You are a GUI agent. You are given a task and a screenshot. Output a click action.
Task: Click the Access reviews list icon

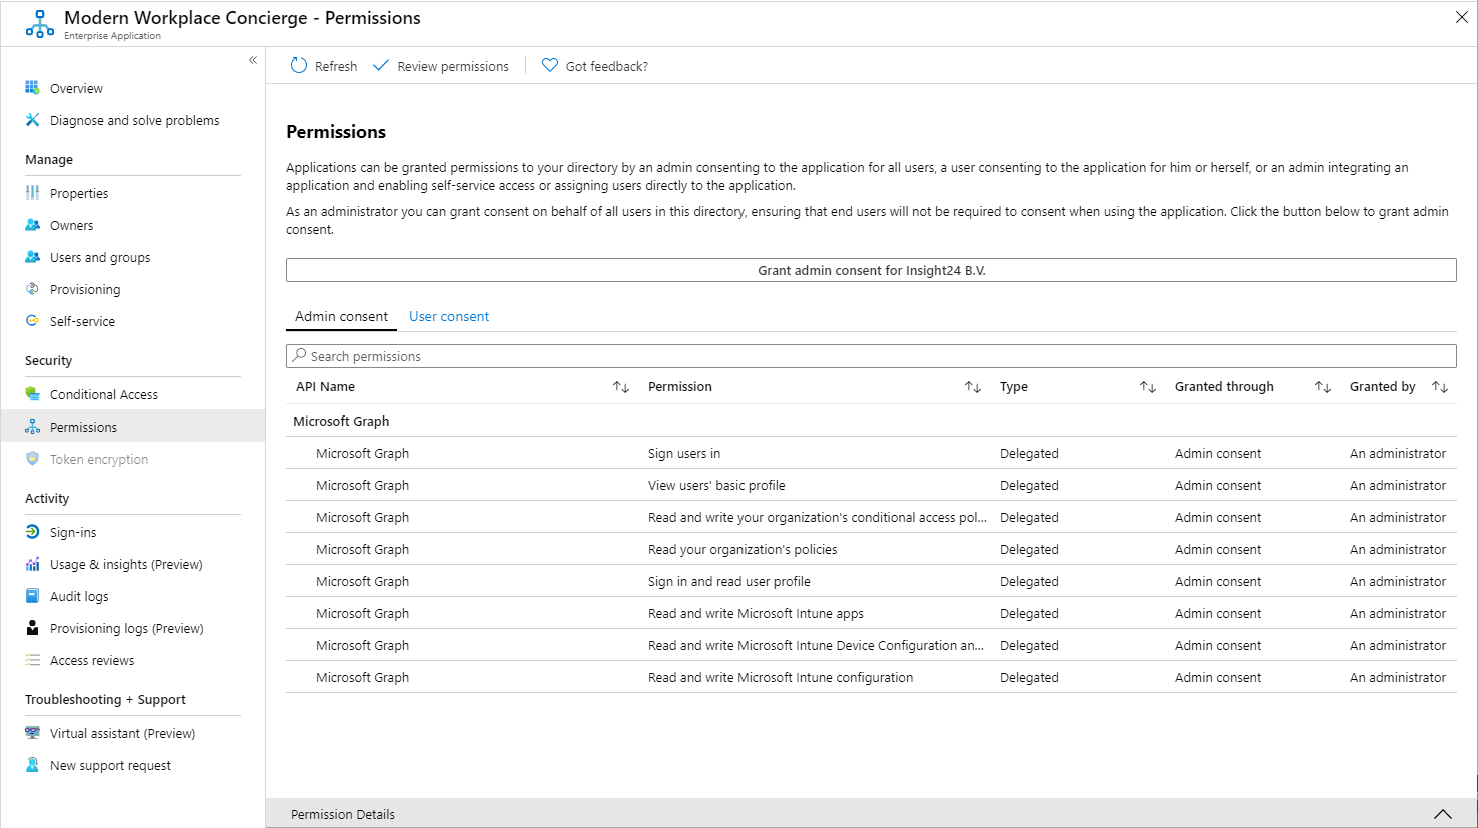pyautogui.click(x=32, y=660)
